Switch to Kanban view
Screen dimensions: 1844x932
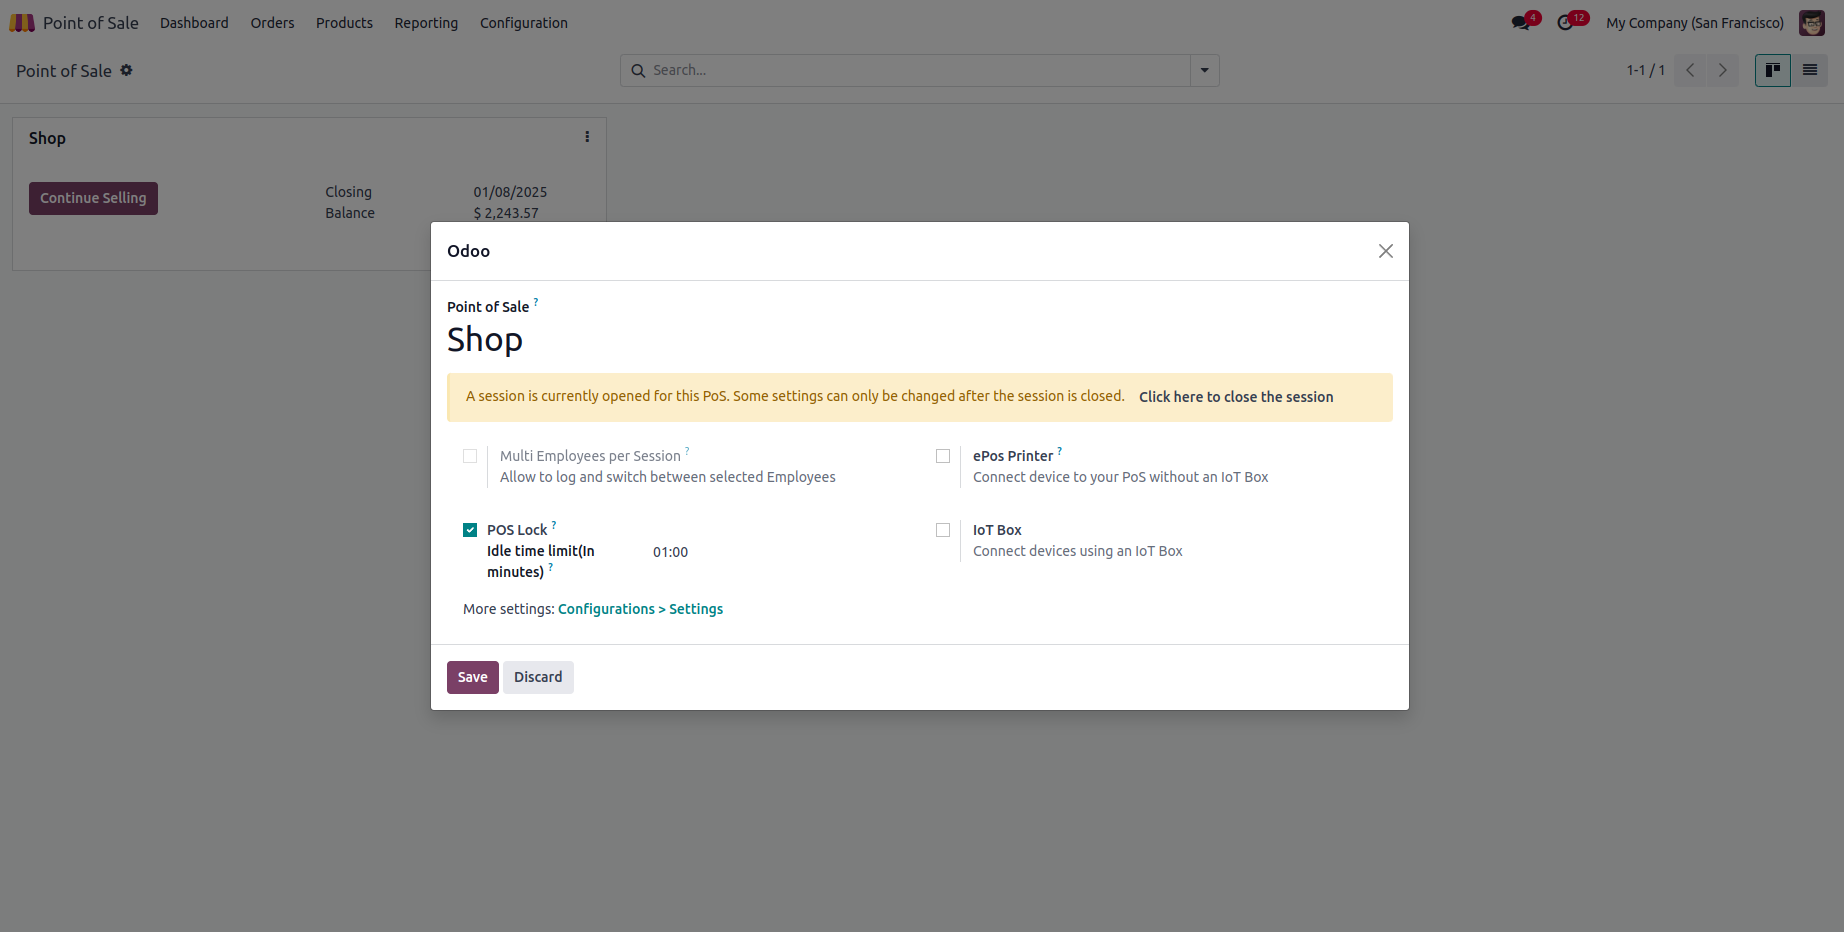coord(1772,70)
